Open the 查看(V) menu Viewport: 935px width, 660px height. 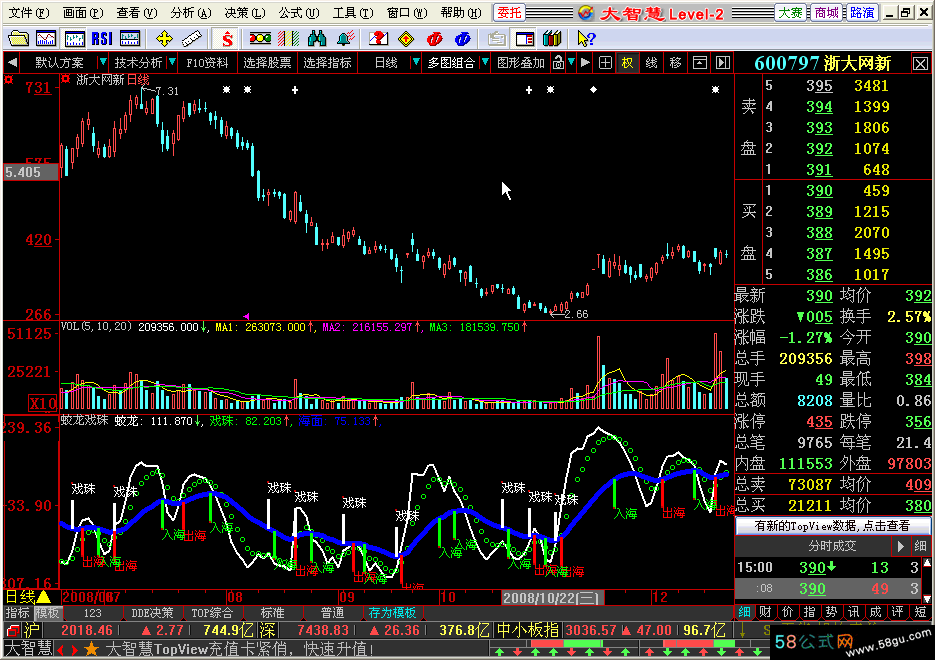click(137, 13)
